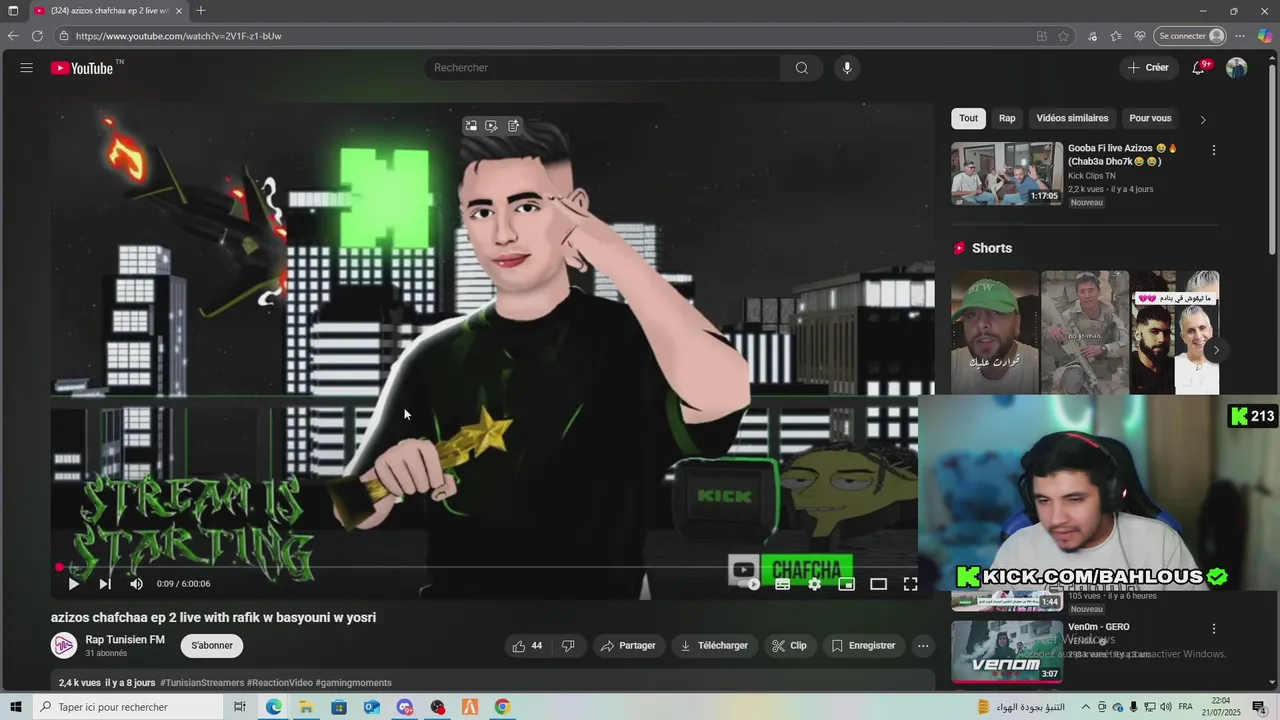Toggle autoplay switch in the player

[x=748, y=584]
